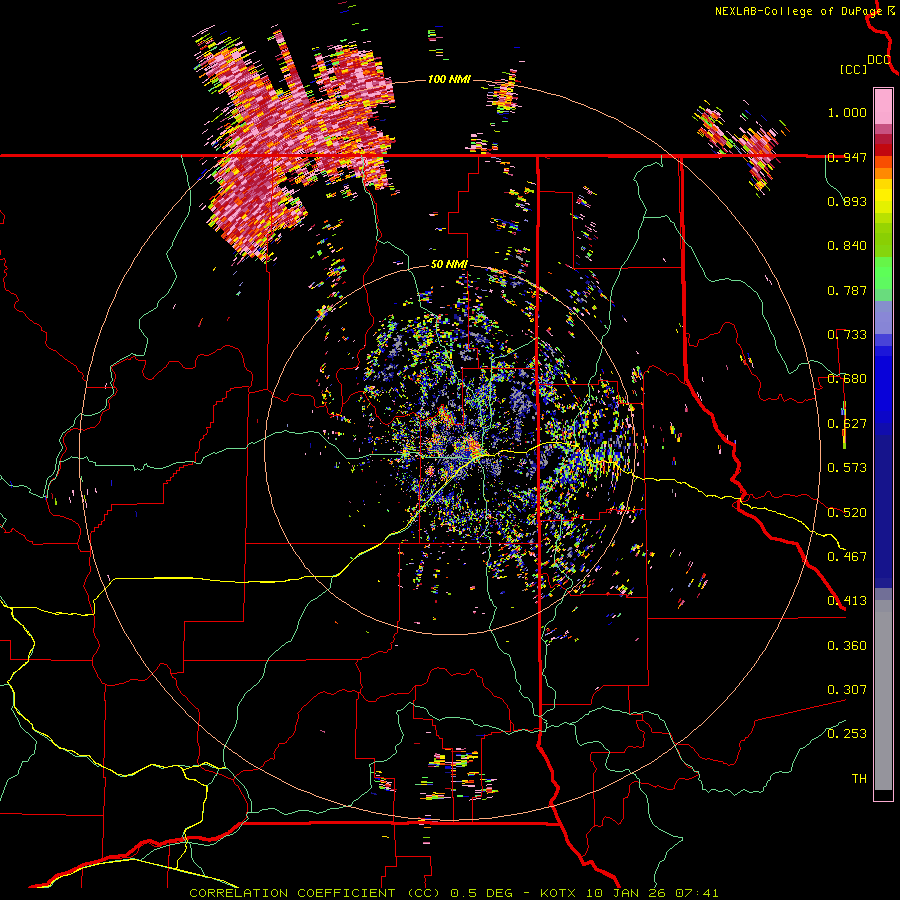Click the DCC label above the color bar
900x900 pixels.
click(879, 59)
